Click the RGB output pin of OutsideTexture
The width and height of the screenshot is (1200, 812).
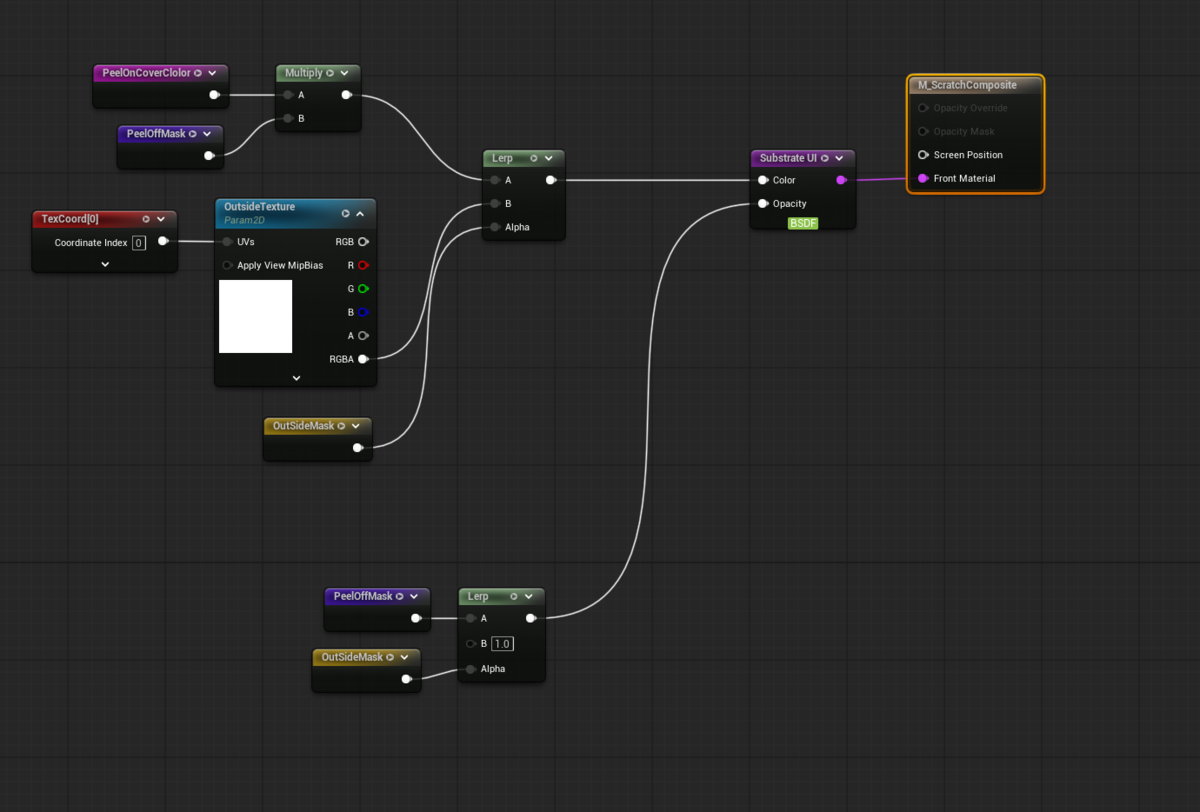(x=363, y=241)
